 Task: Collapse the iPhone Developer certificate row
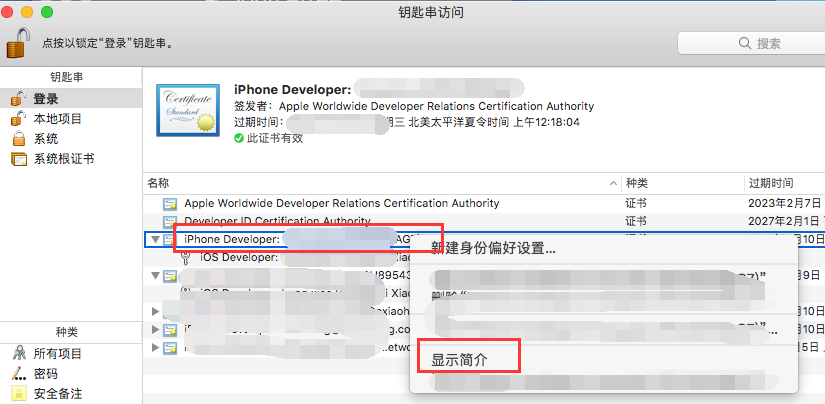pyautogui.click(x=155, y=239)
